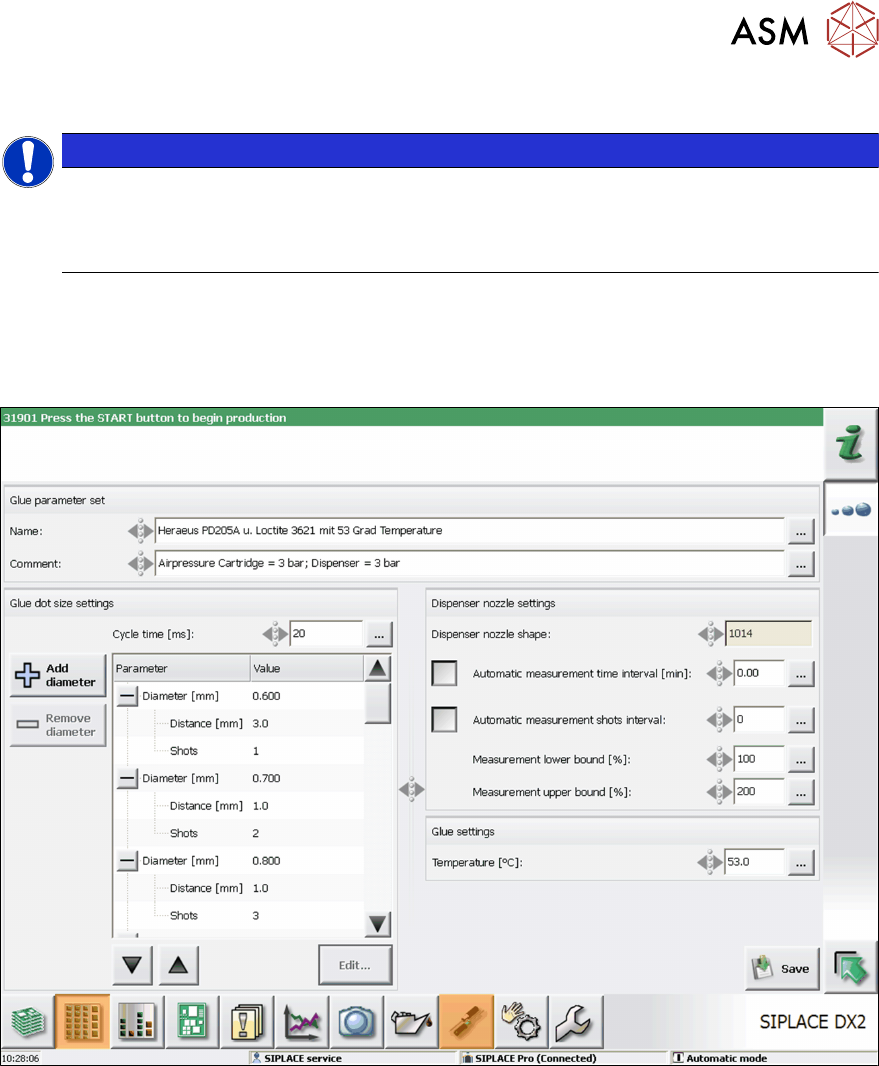Screen dimensions: 879x1066
Task: Open ellipsis editor for measurement shots interval
Action: pos(801,720)
